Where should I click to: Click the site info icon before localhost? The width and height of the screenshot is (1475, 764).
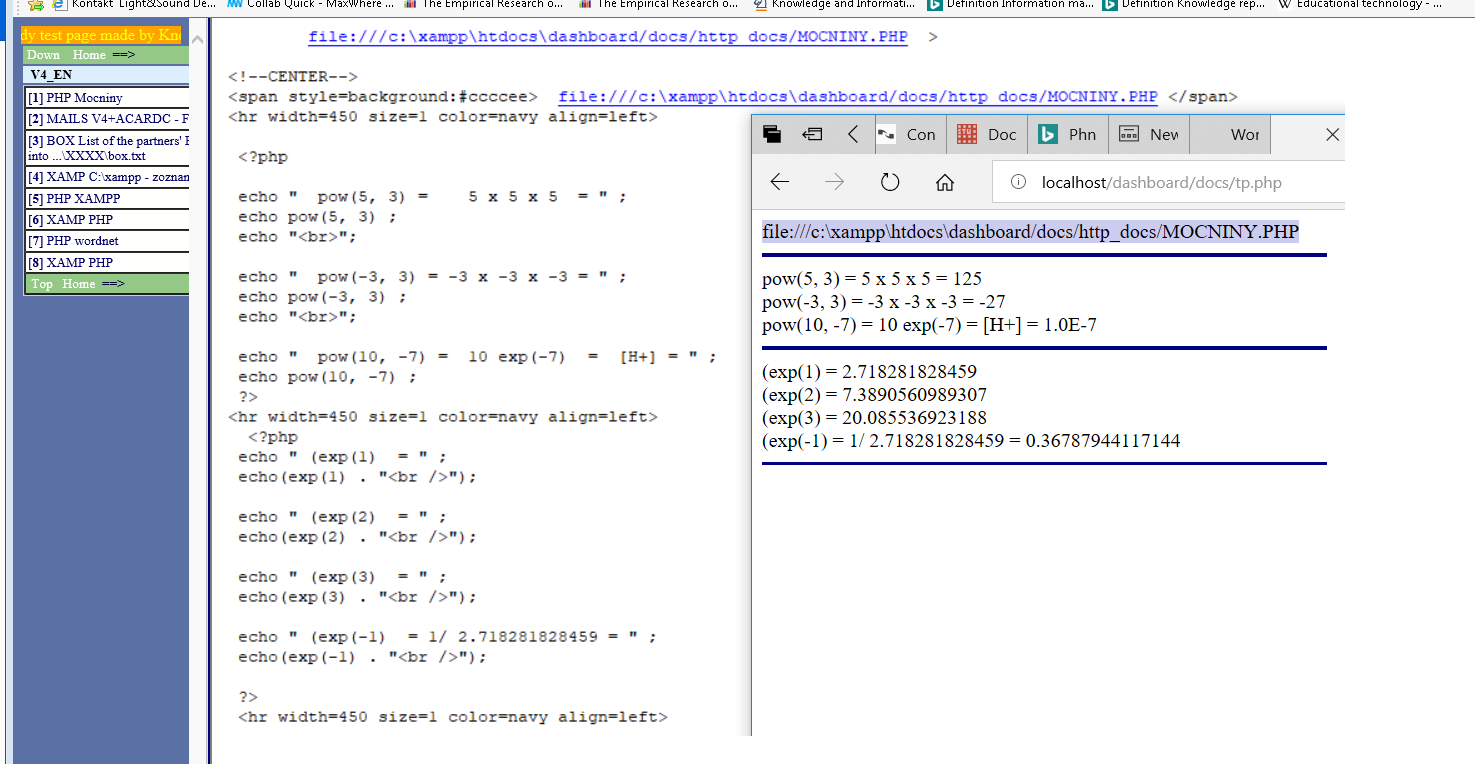(x=1018, y=182)
